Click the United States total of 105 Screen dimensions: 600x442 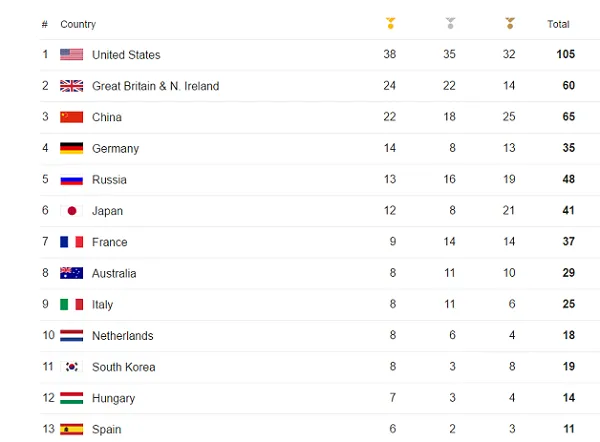tap(568, 55)
